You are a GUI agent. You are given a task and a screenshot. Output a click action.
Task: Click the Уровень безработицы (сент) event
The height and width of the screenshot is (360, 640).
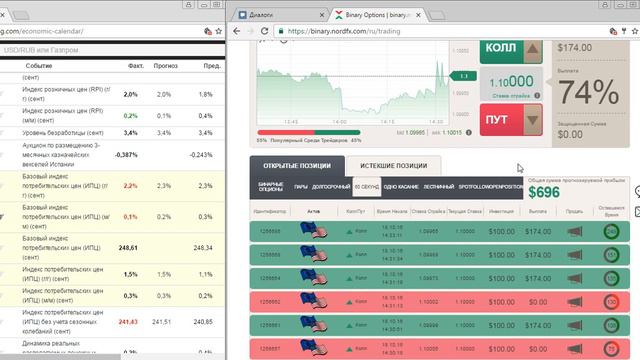63,133
